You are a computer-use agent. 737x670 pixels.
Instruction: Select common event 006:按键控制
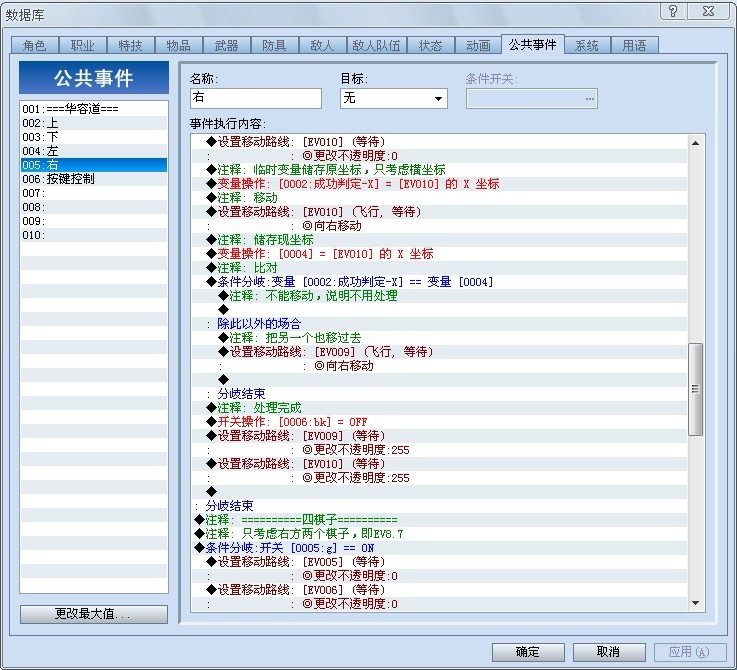click(94, 179)
